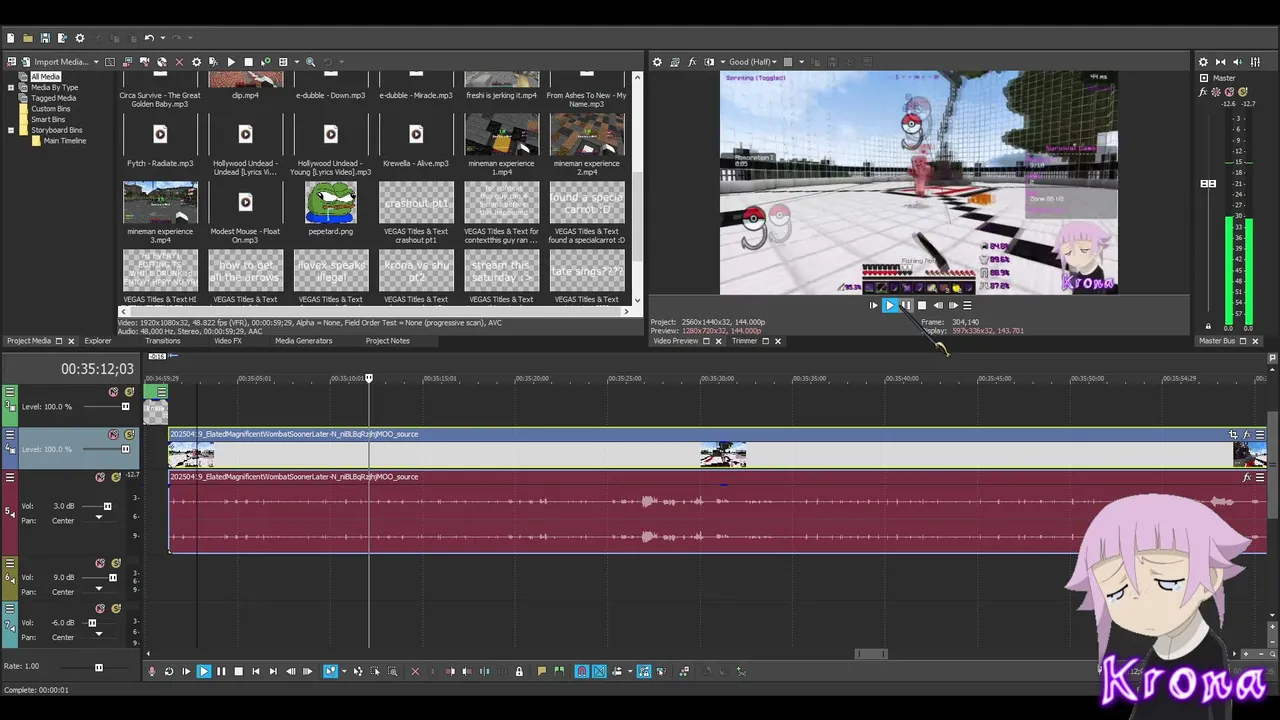Viewport: 1280px width, 720px height.
Task: Select the Envelope Edit Tool
Action: pyautogui.click(x=357, y=671)
